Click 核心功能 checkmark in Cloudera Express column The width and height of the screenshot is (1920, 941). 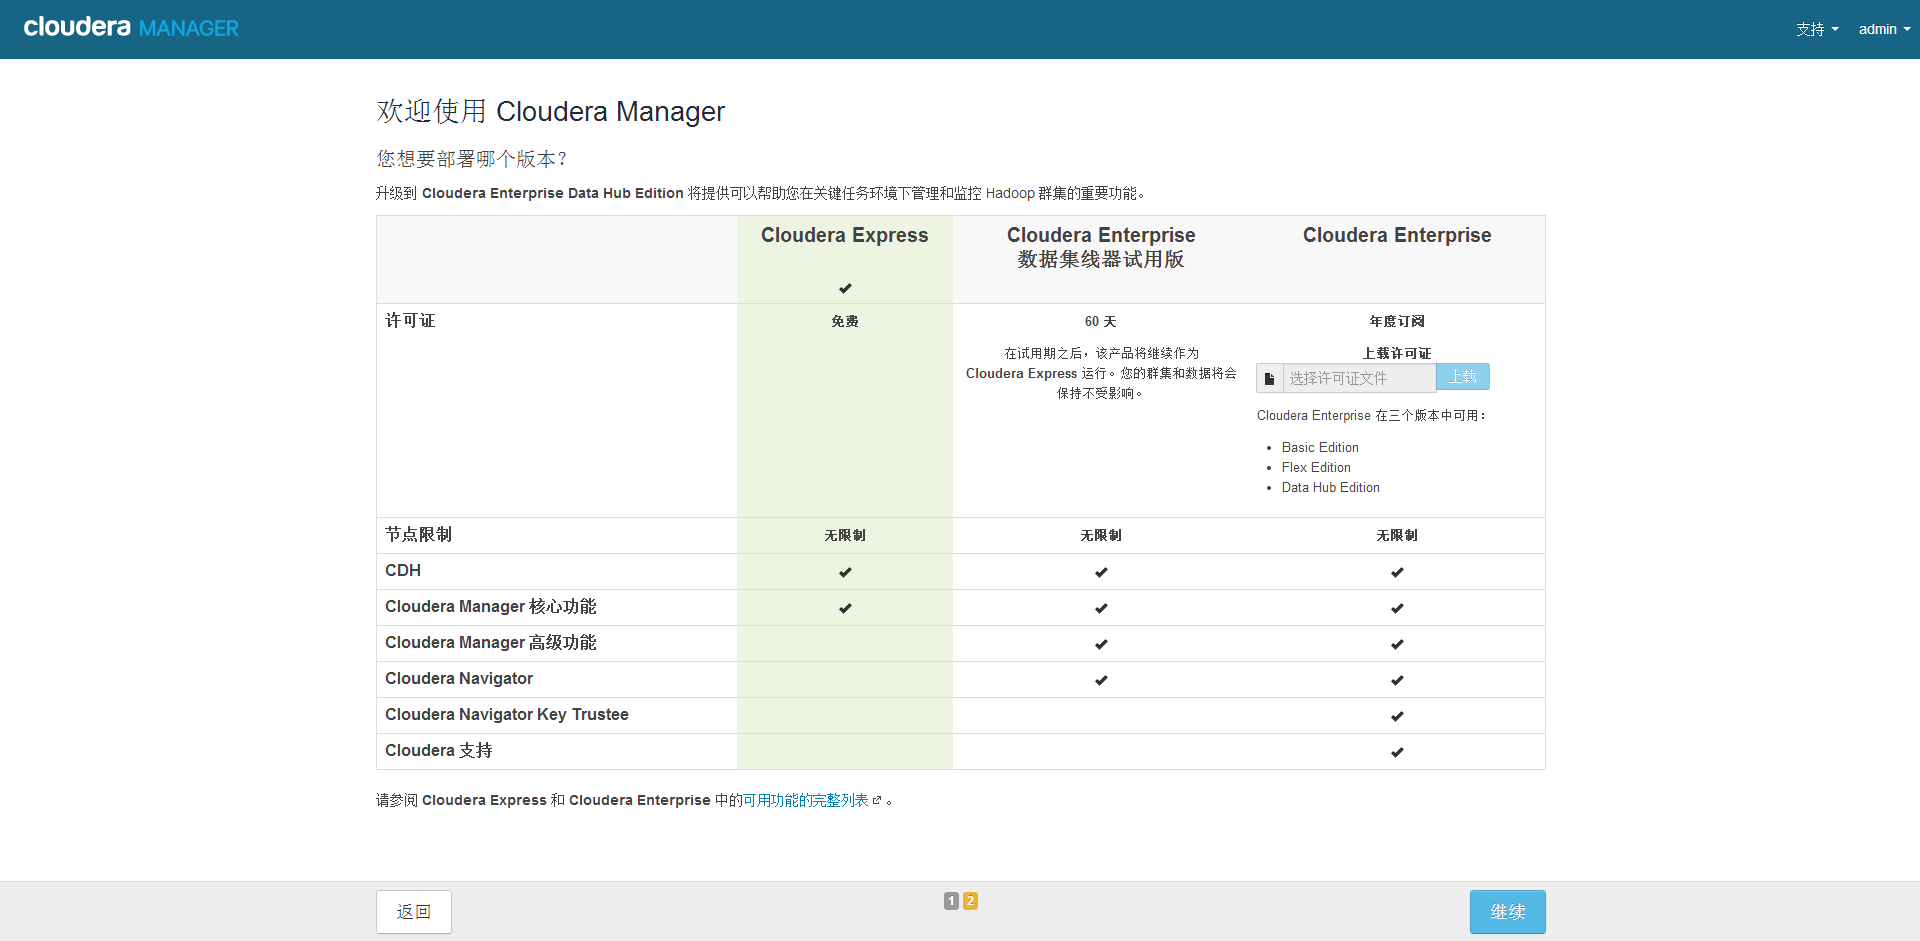tap(845, 608)
